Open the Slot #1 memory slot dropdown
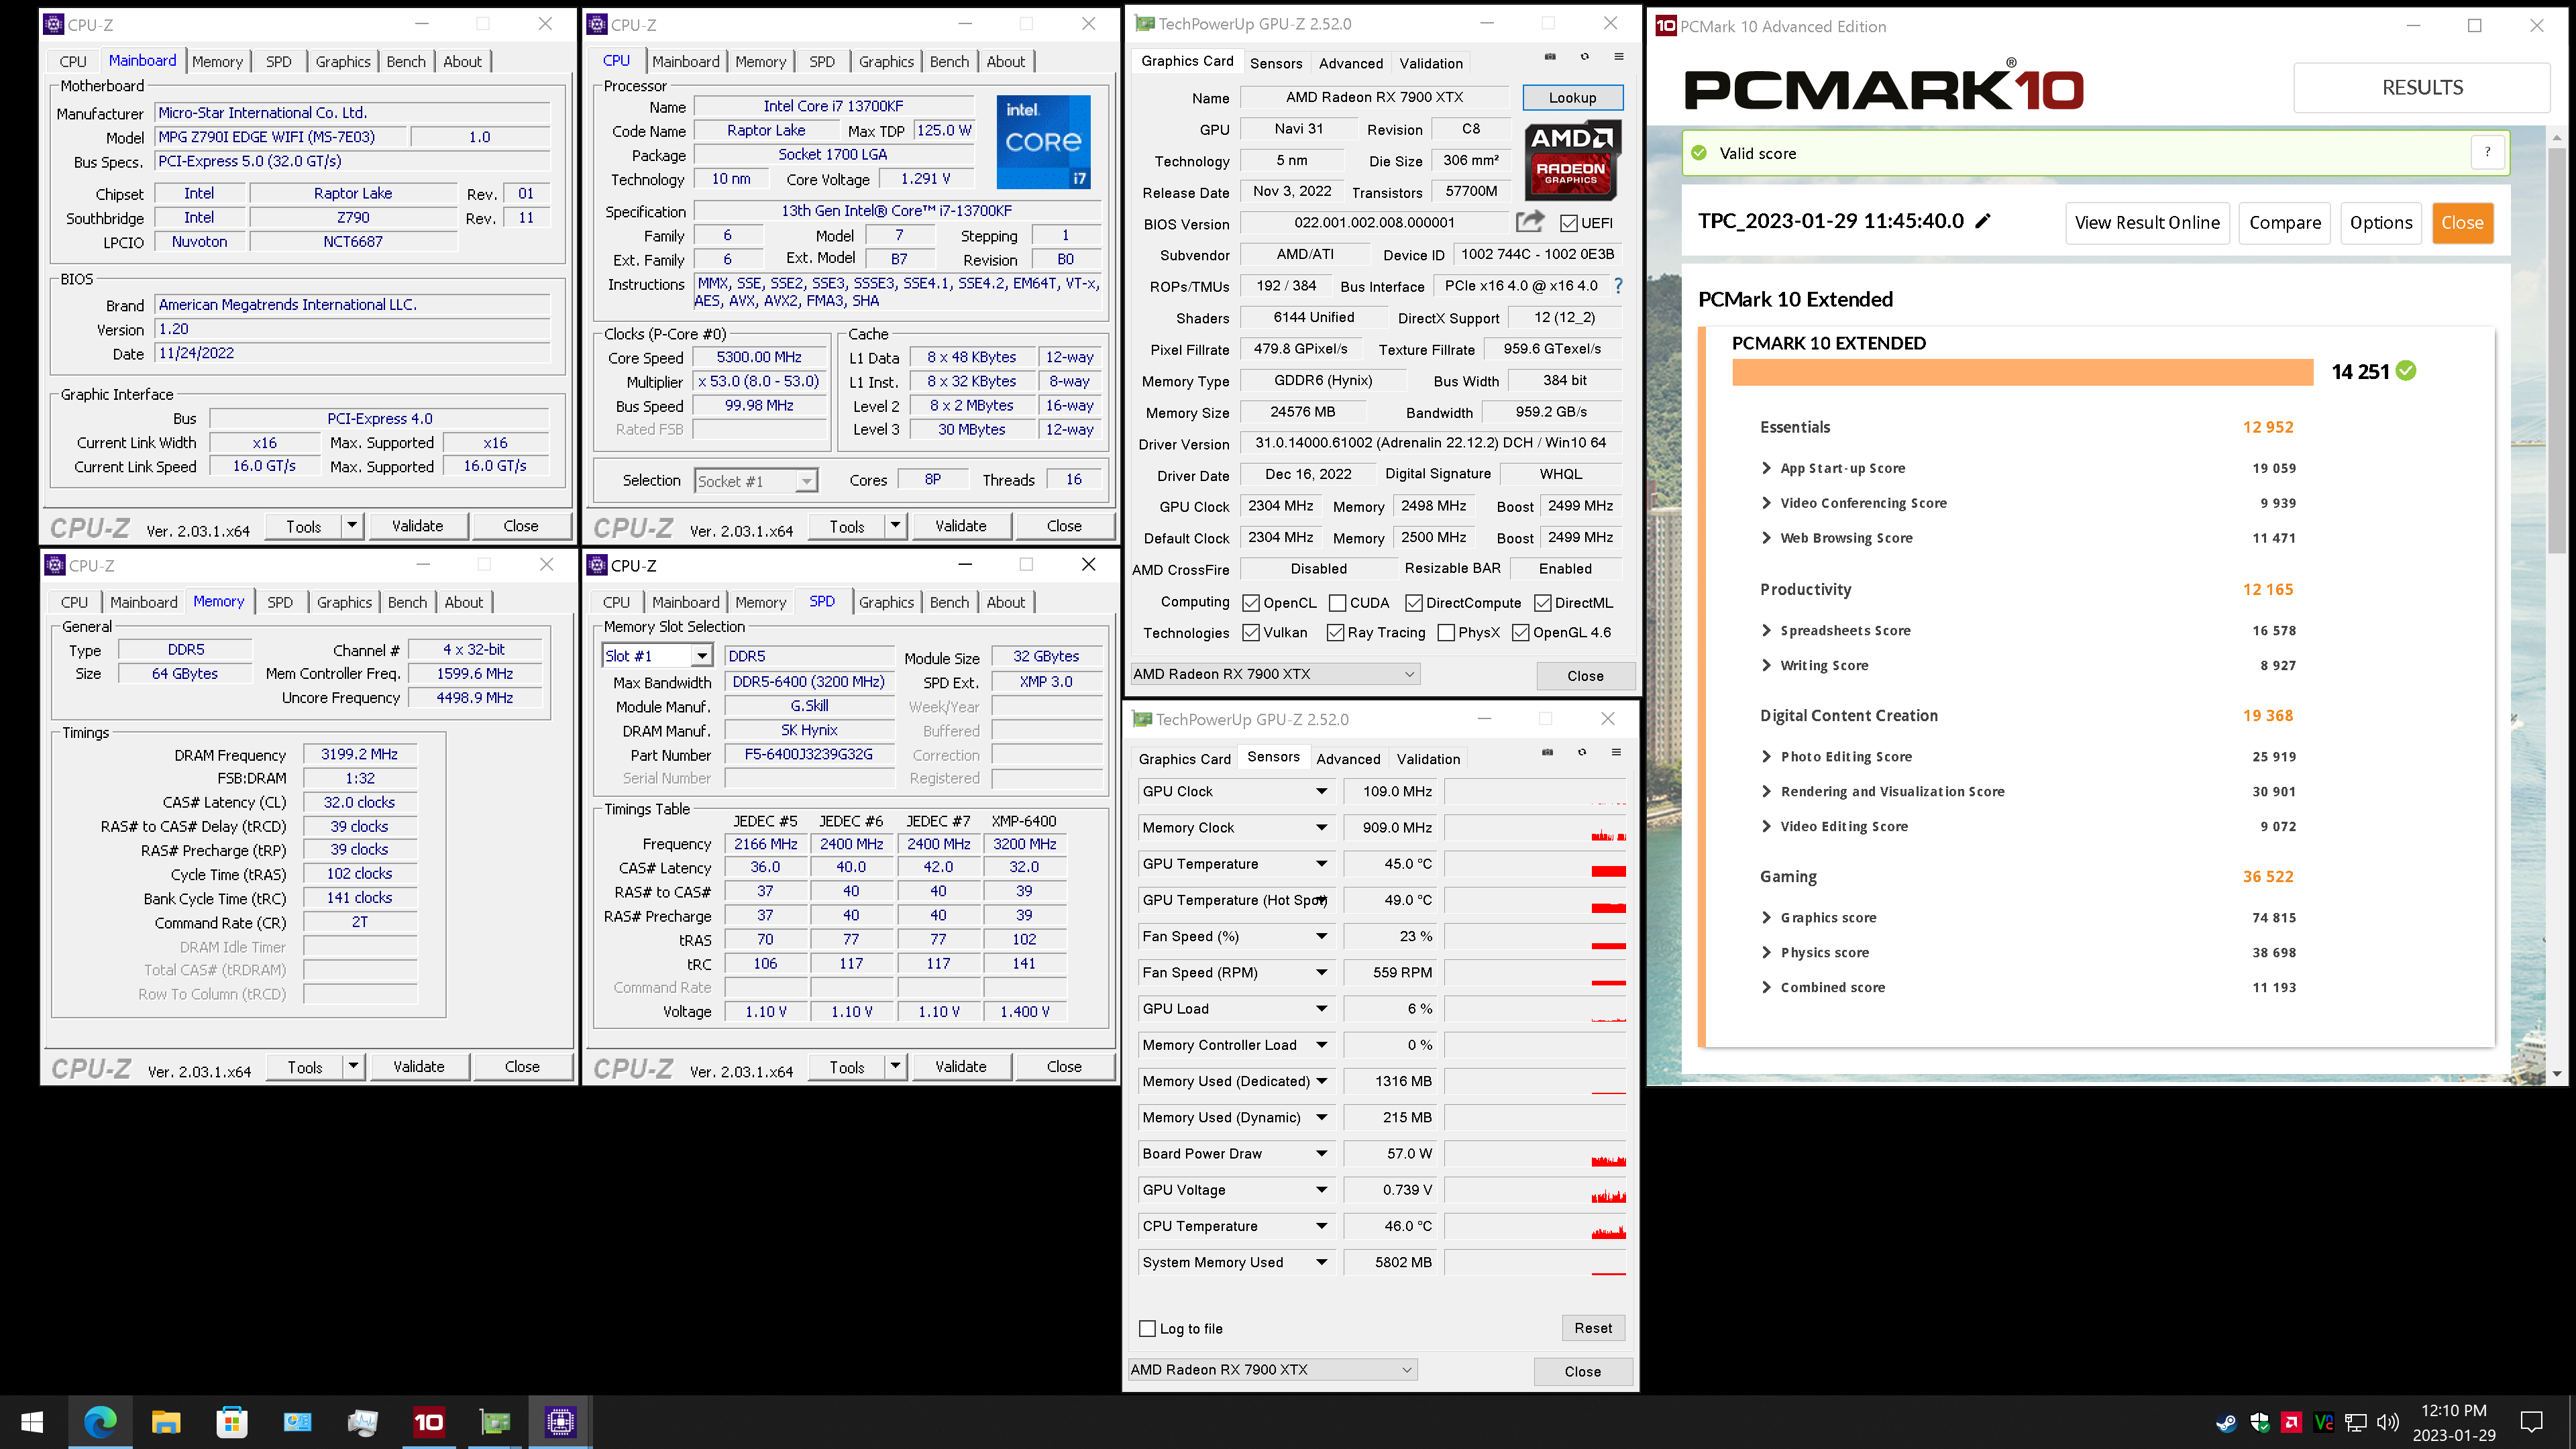Screen dimensions: 2576x1449 tap(702, 656)
